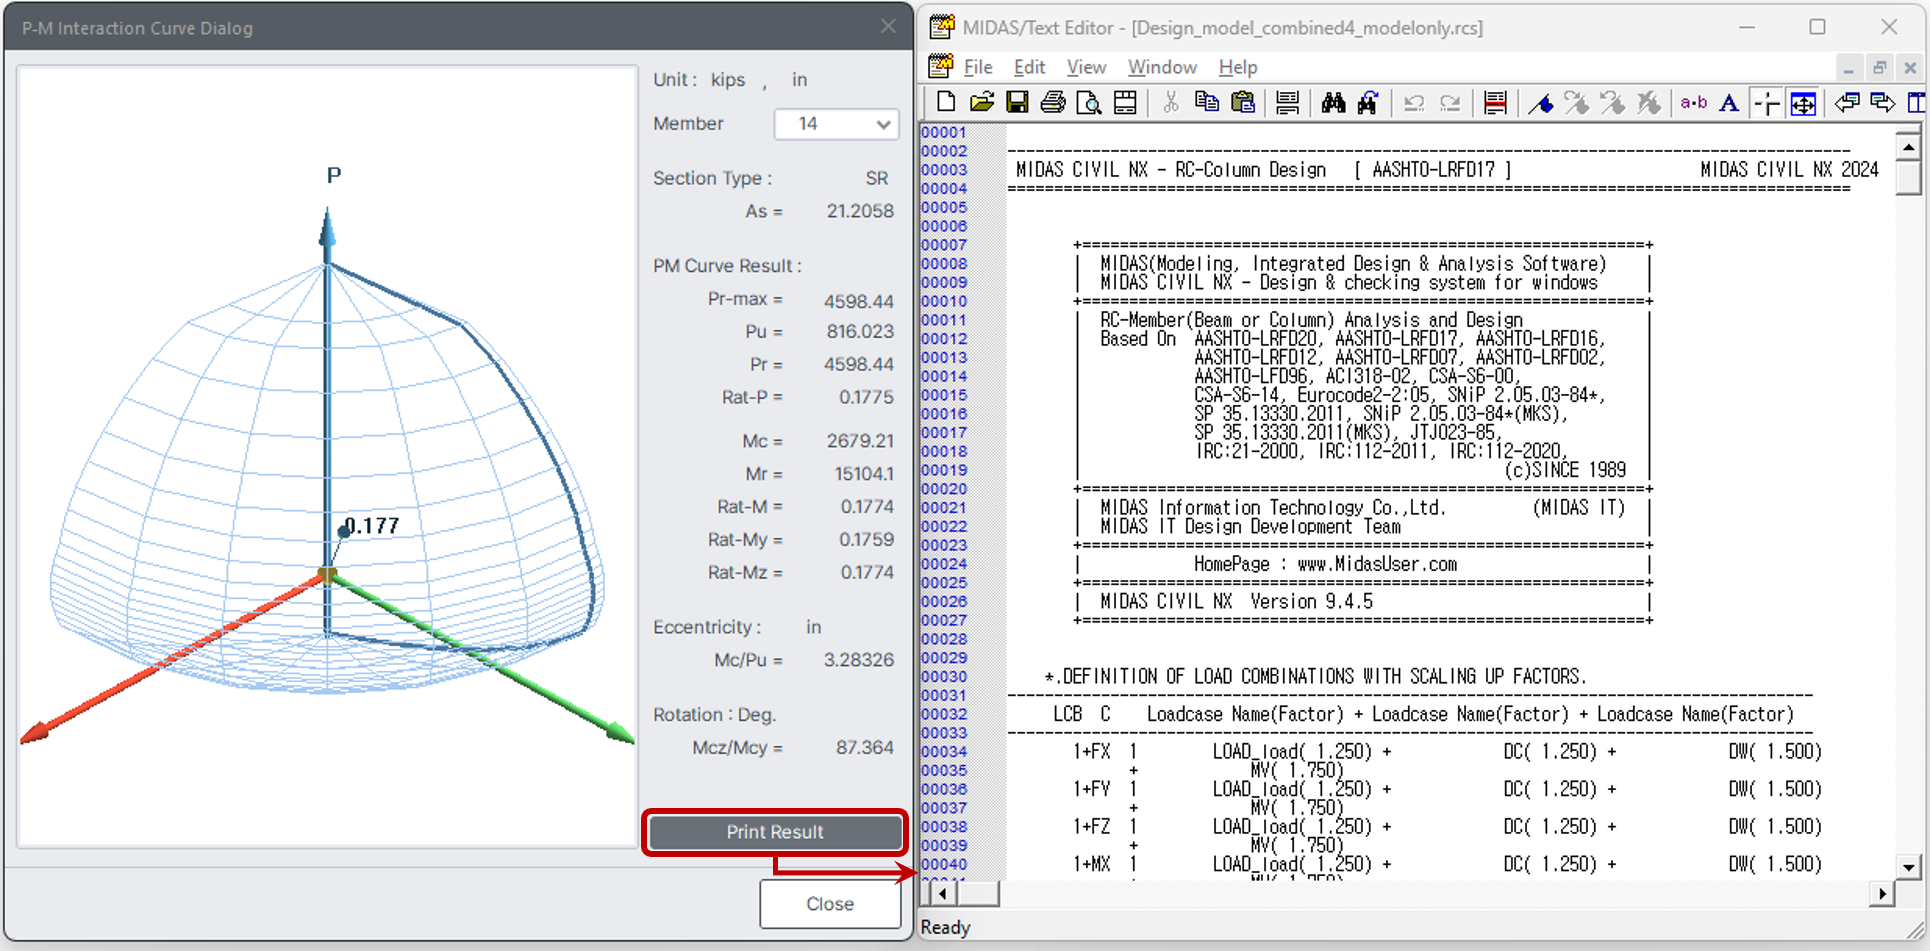
Task: Toggle the four-arrow move mode icon
Action: (x=1803, y=103)
